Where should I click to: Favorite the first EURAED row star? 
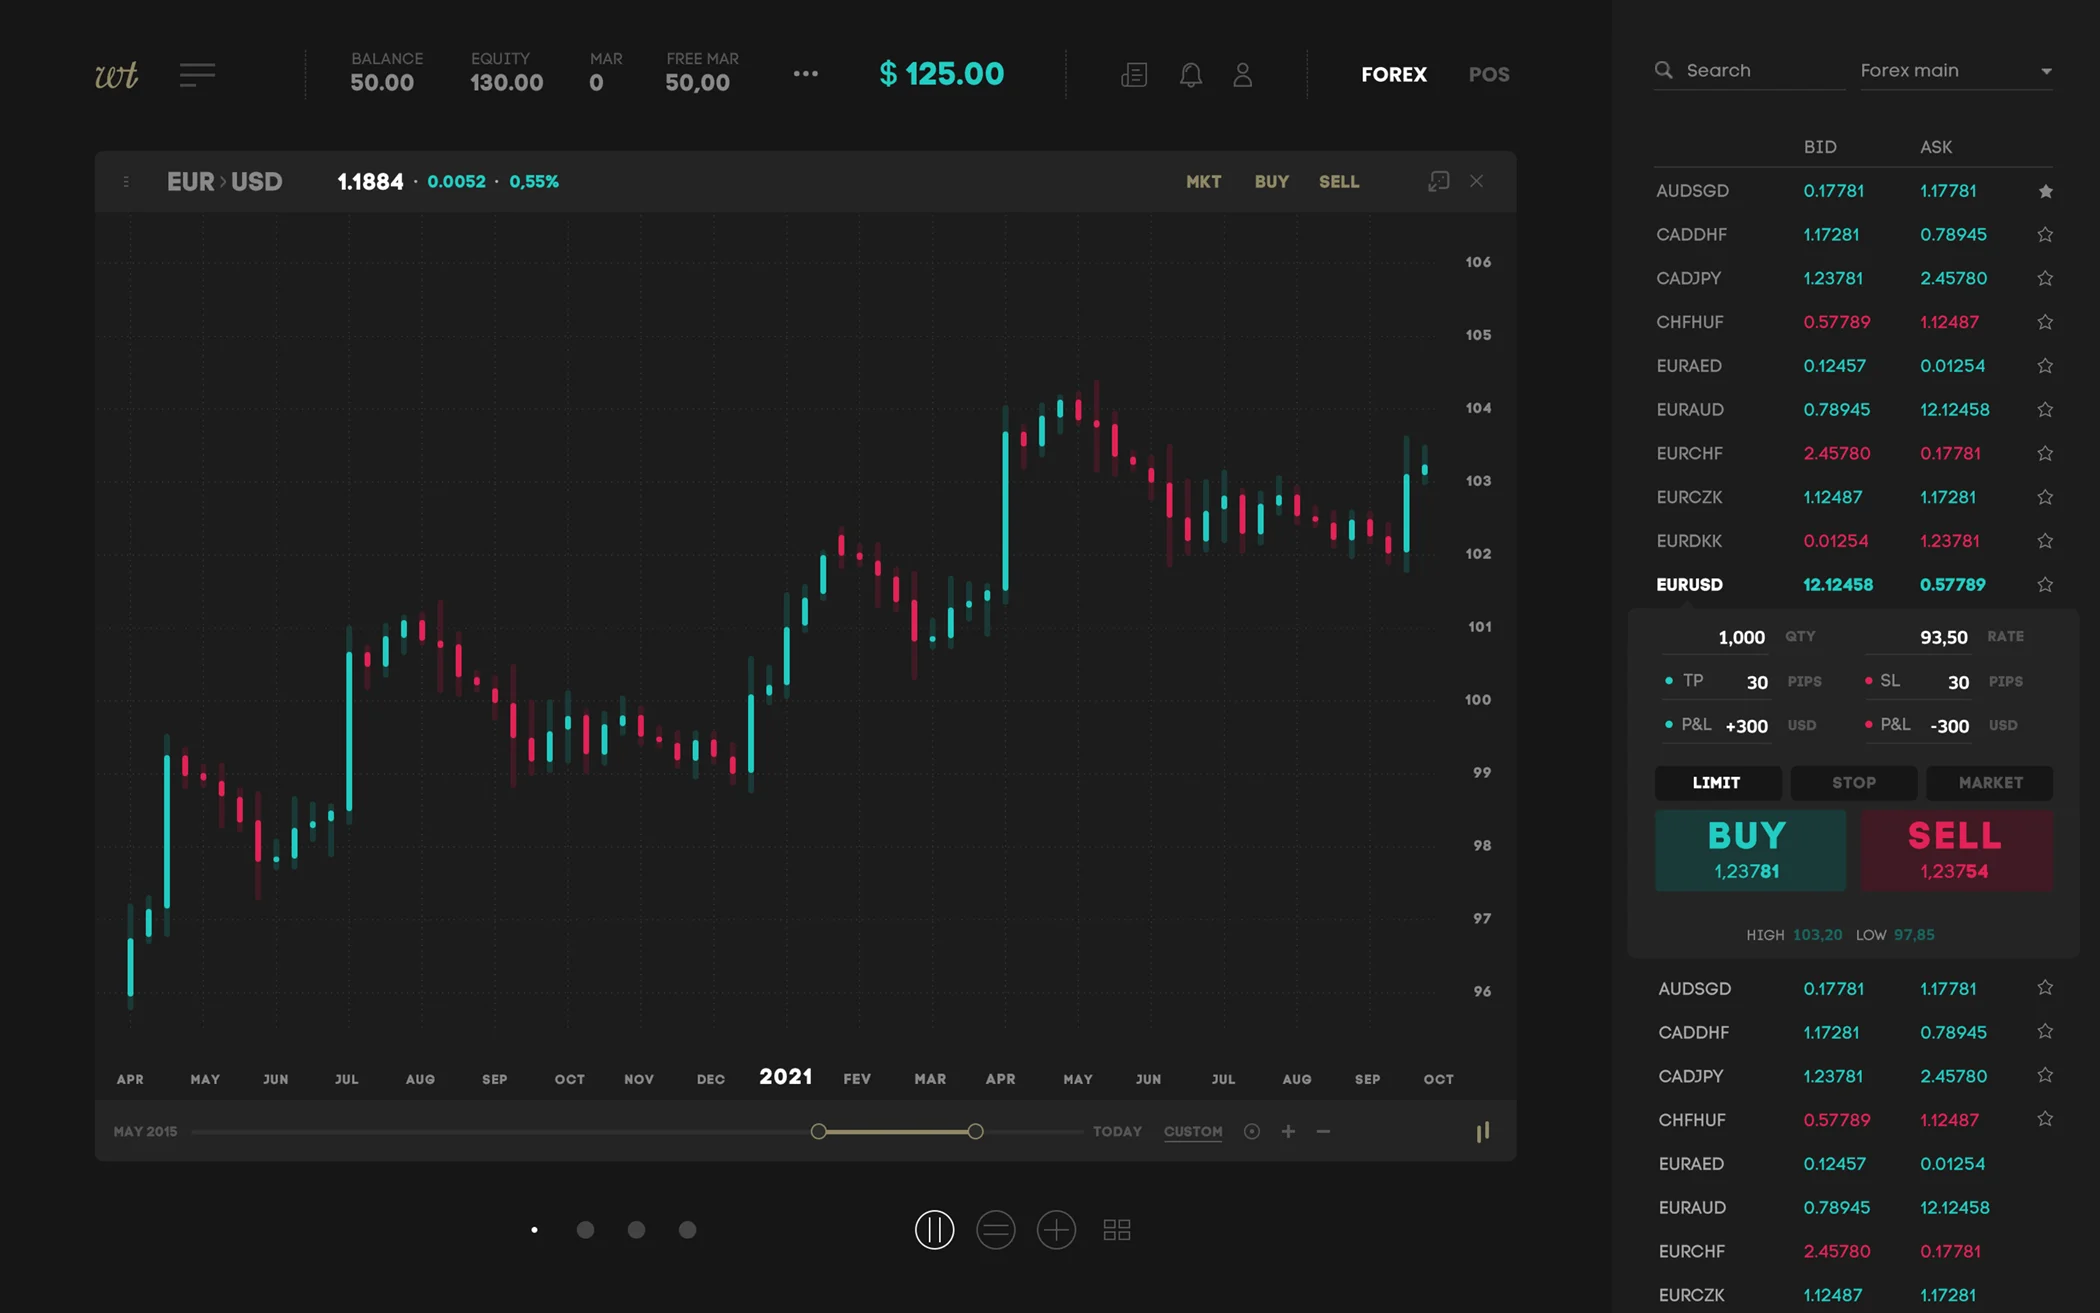coord(2045,366)
